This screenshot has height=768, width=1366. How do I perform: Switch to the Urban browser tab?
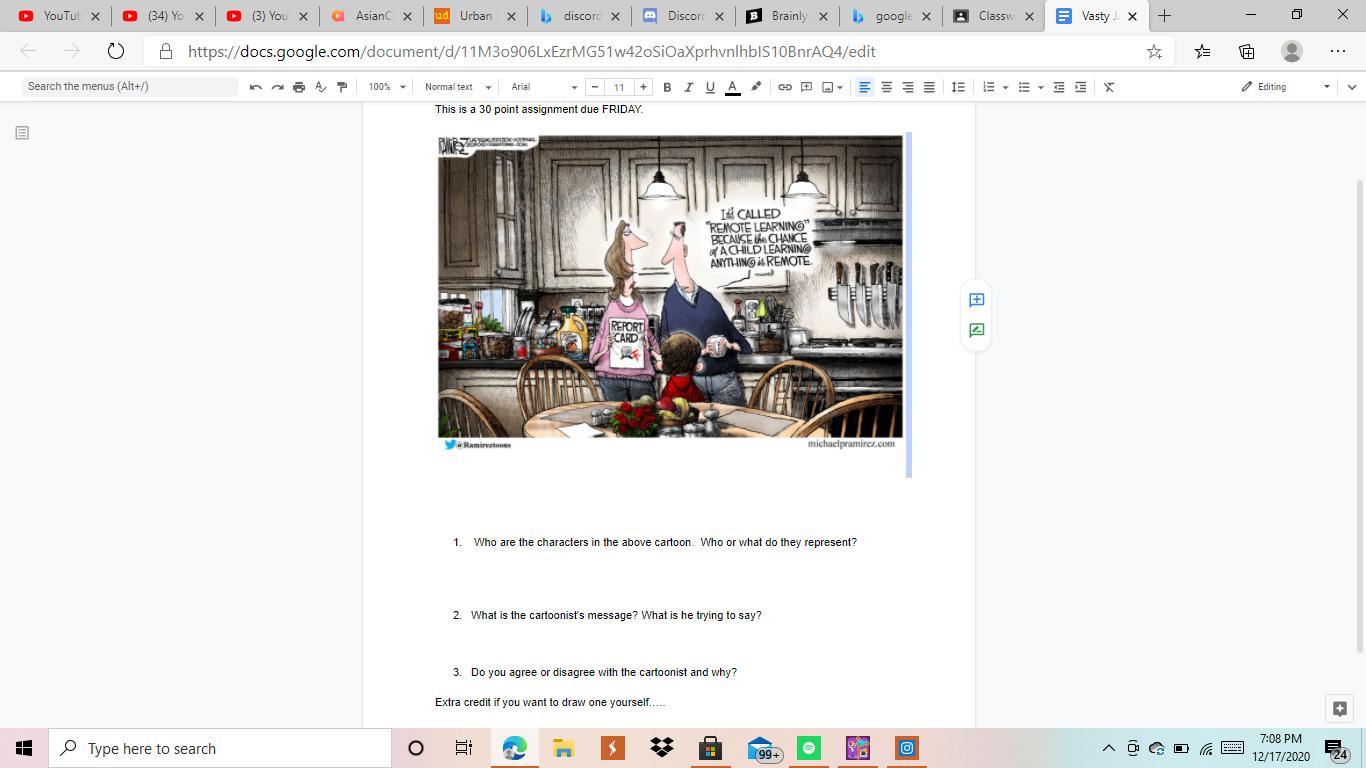475,16
